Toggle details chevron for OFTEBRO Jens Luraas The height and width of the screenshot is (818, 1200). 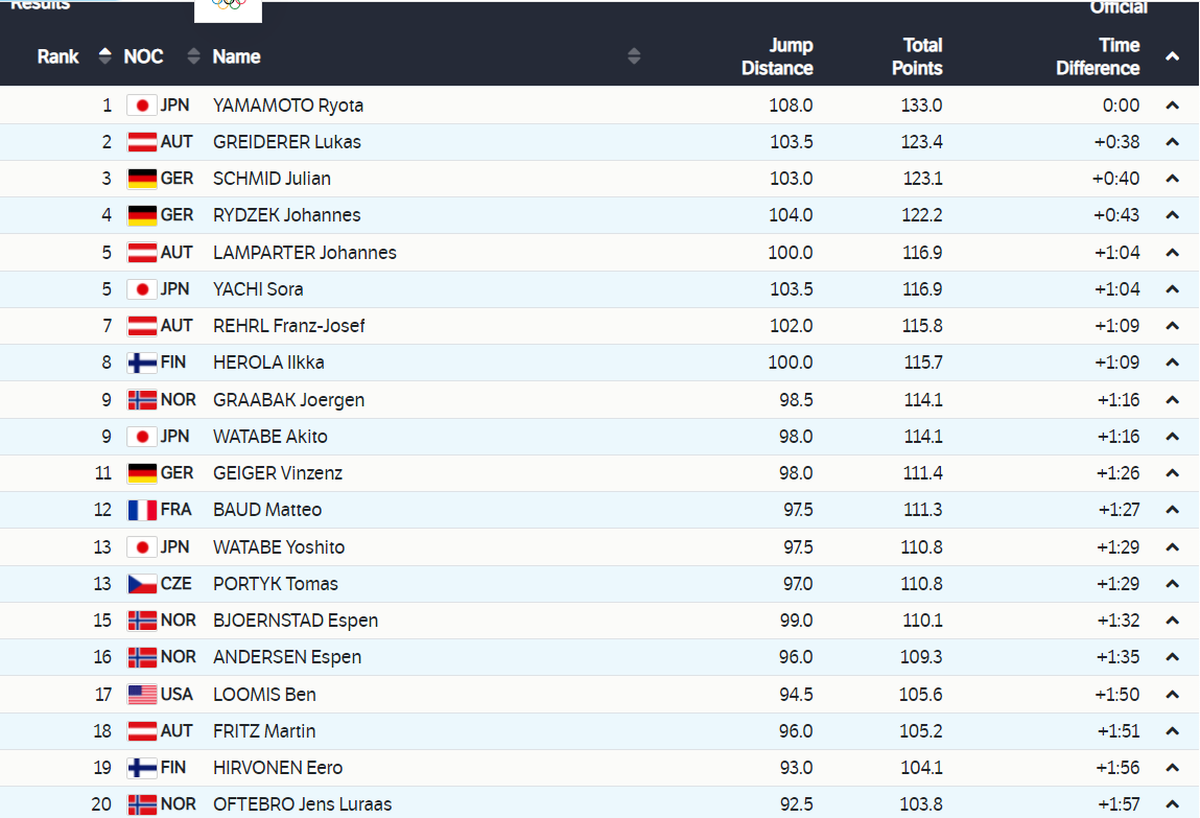1172,804
